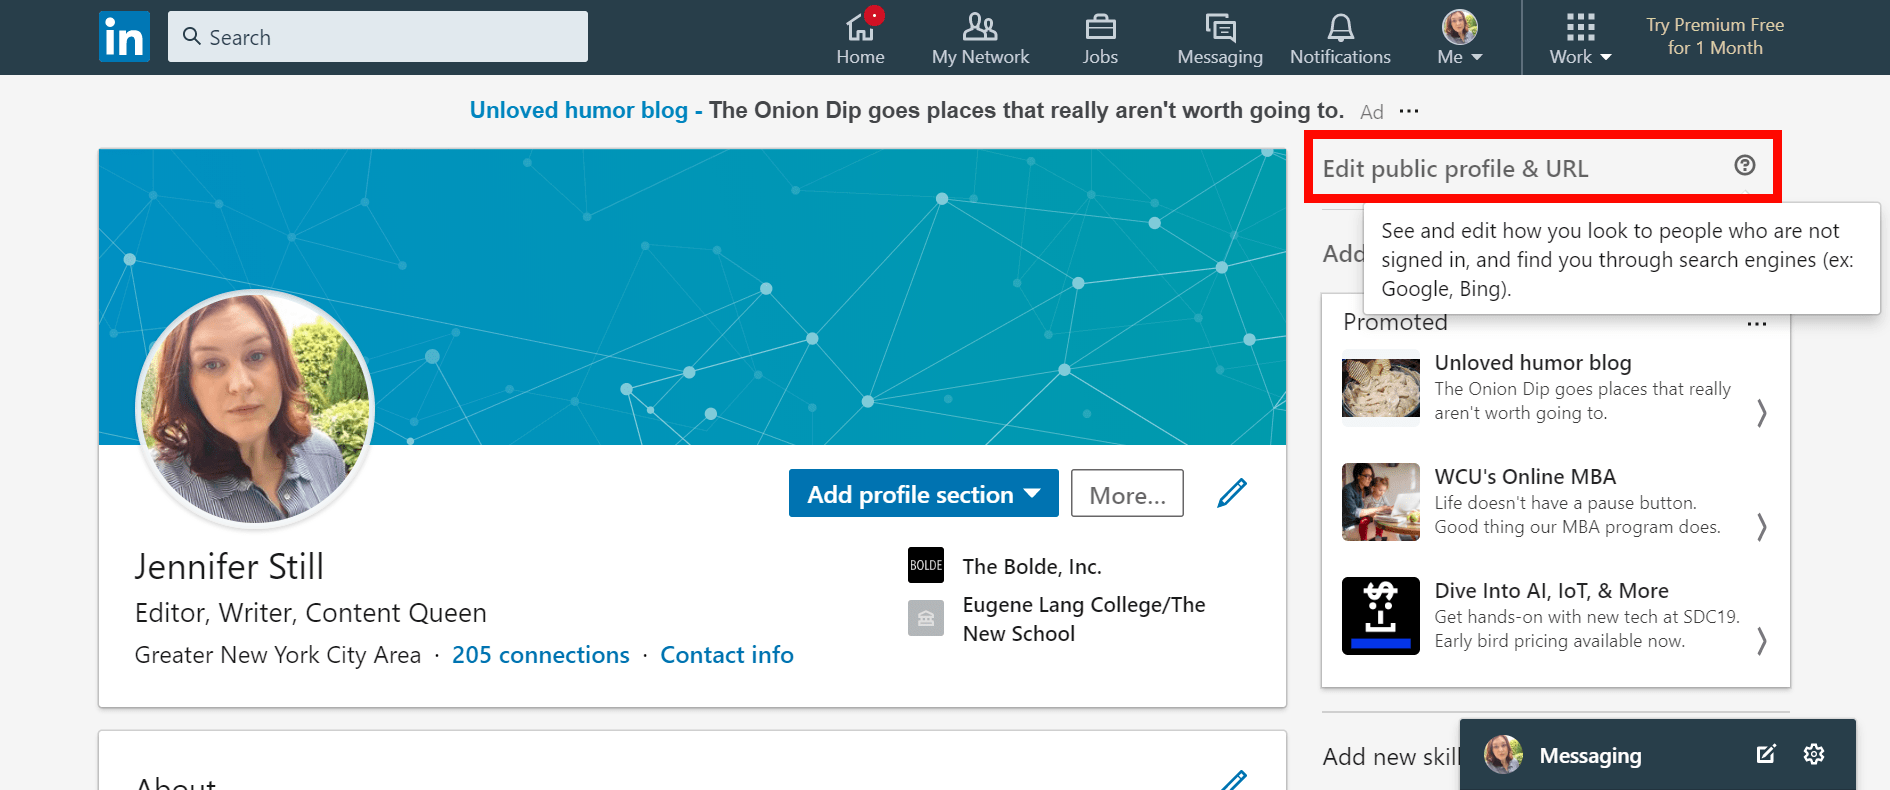Click the Unloved humor blog promoted title
The image size is (1890, 790).
(1533, 363)
